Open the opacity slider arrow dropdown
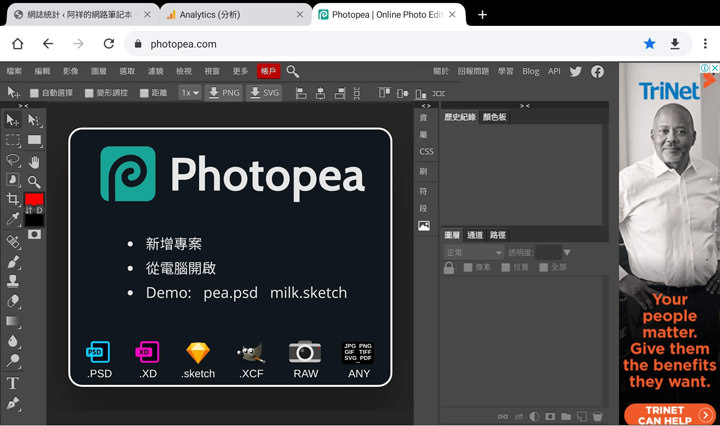The height and width of the screenshot is (426, 720). click(567, 252)
